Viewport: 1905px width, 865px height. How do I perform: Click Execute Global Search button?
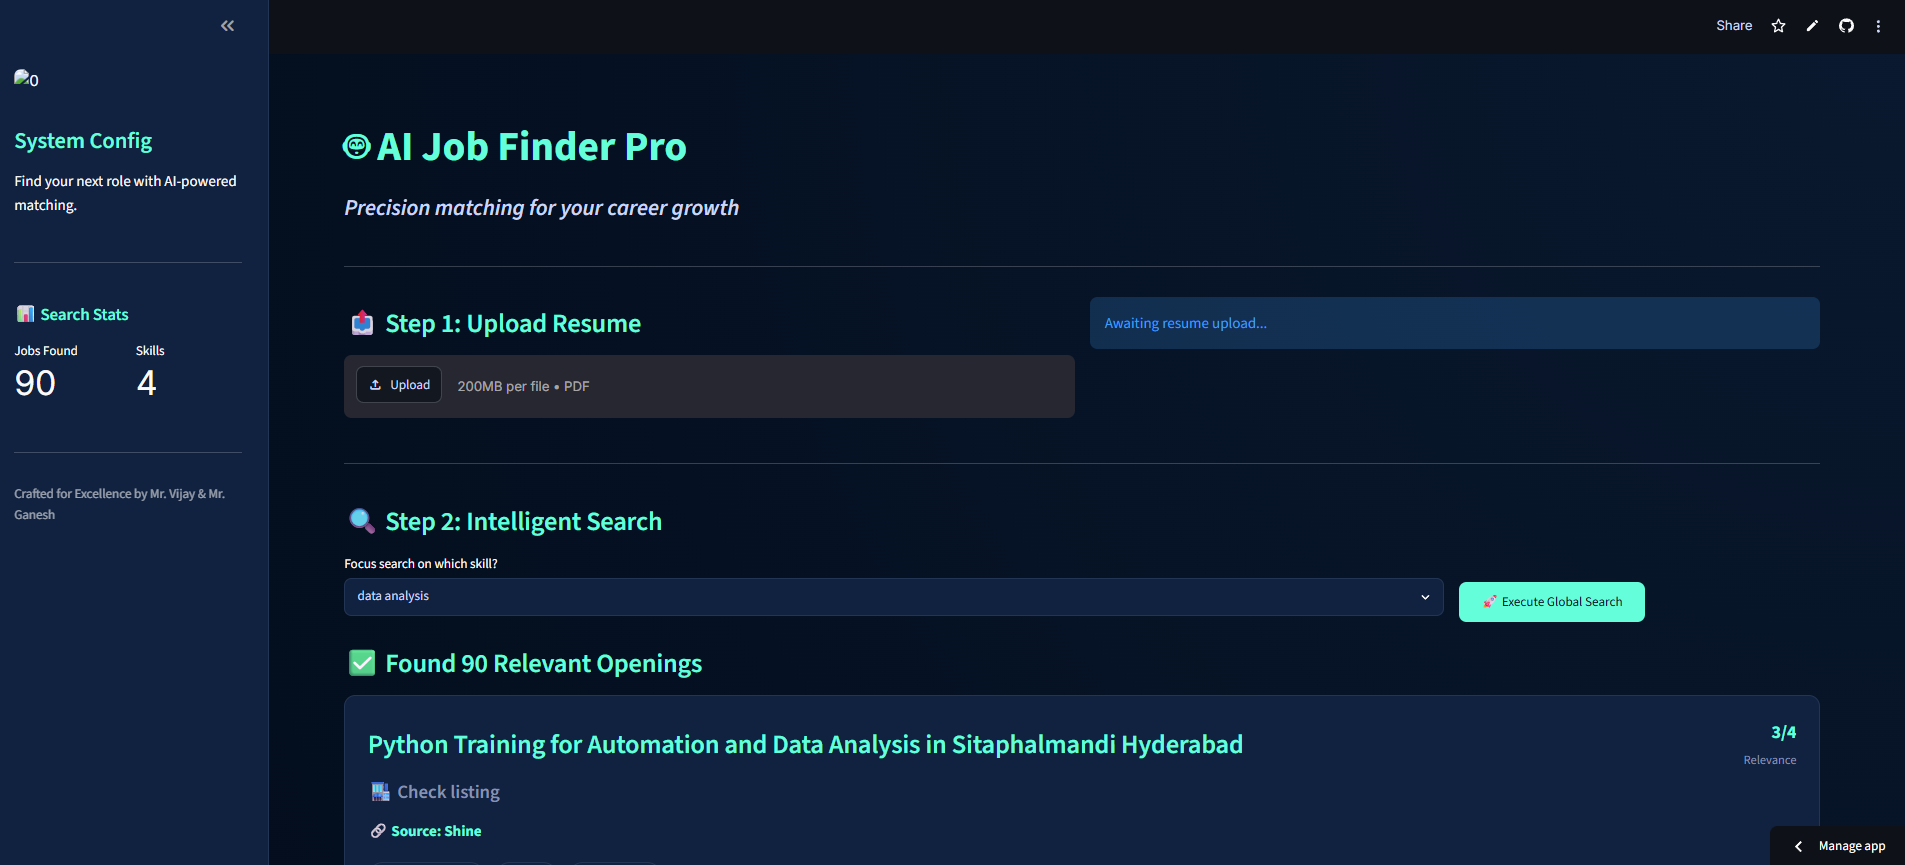pos(1551,602)
